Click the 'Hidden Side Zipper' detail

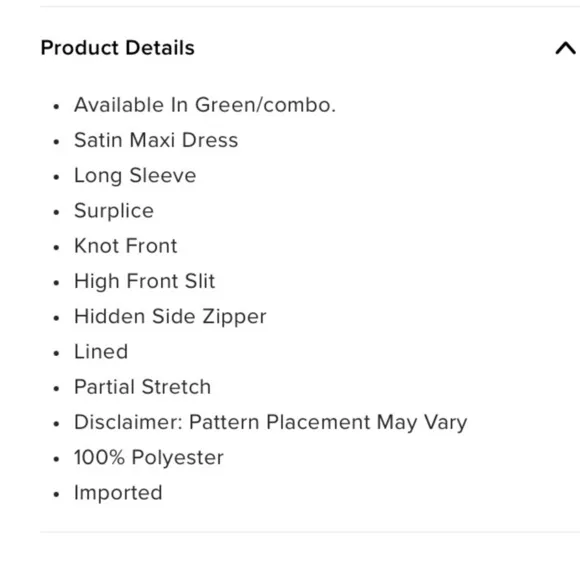(170, 317)
